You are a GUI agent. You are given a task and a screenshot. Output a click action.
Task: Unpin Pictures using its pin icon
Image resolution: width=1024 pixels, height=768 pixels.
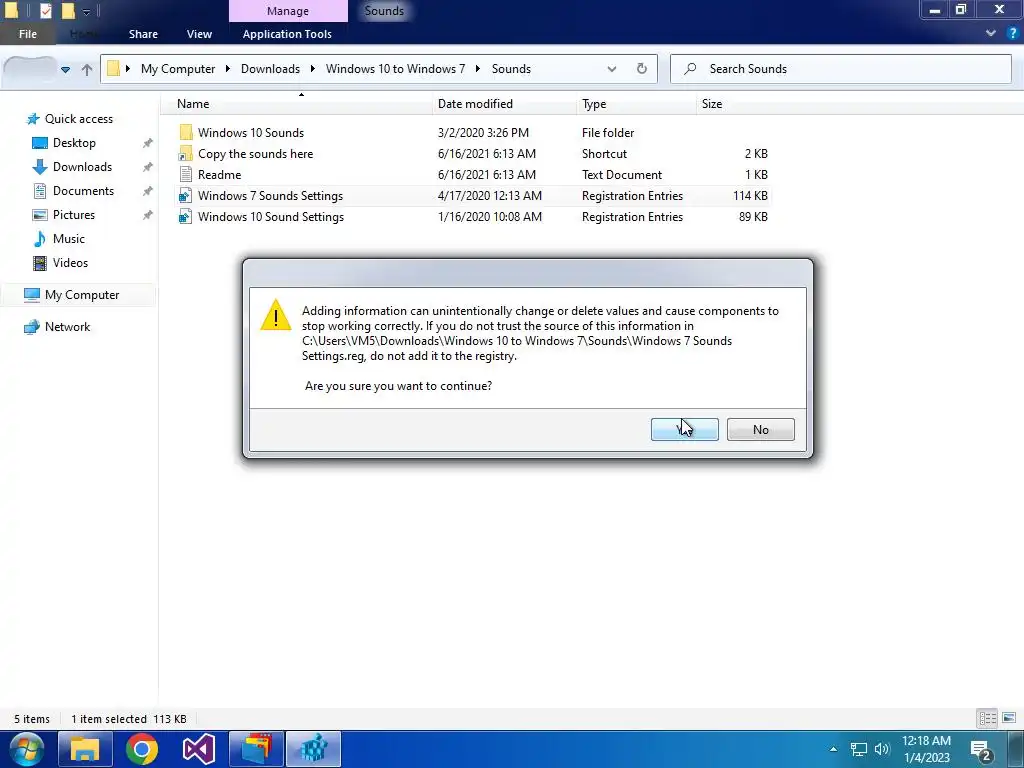(148, 215)
